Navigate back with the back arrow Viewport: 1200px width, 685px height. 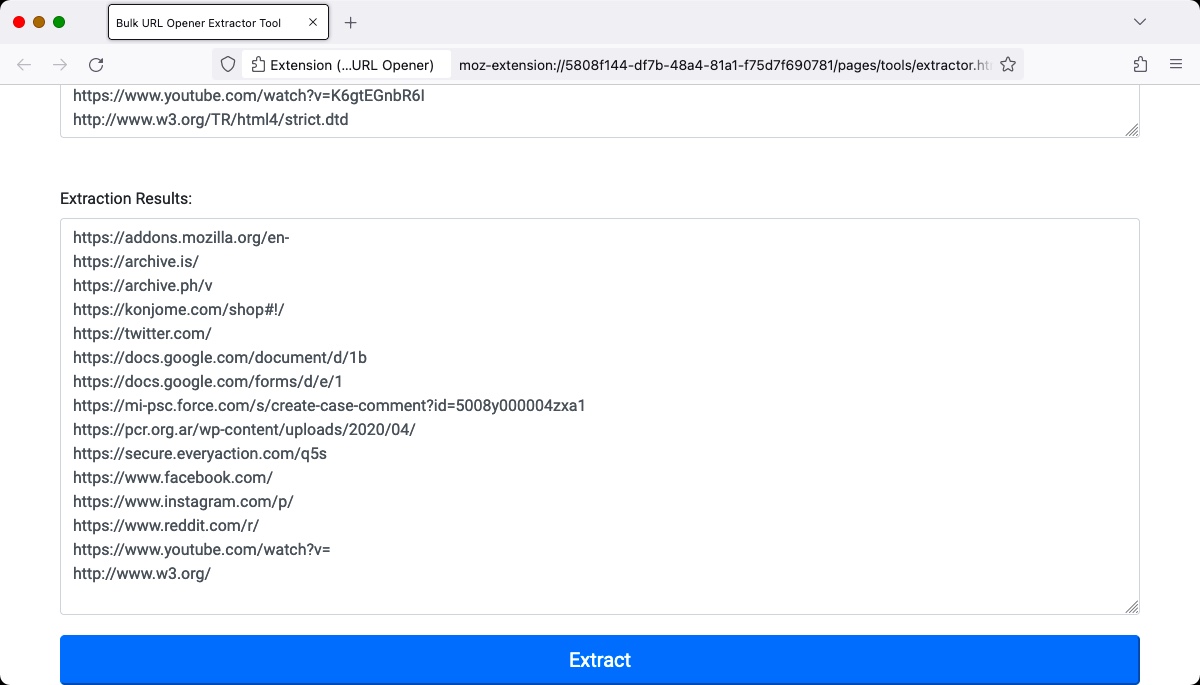pyautogui.click(x=24, y=63)
